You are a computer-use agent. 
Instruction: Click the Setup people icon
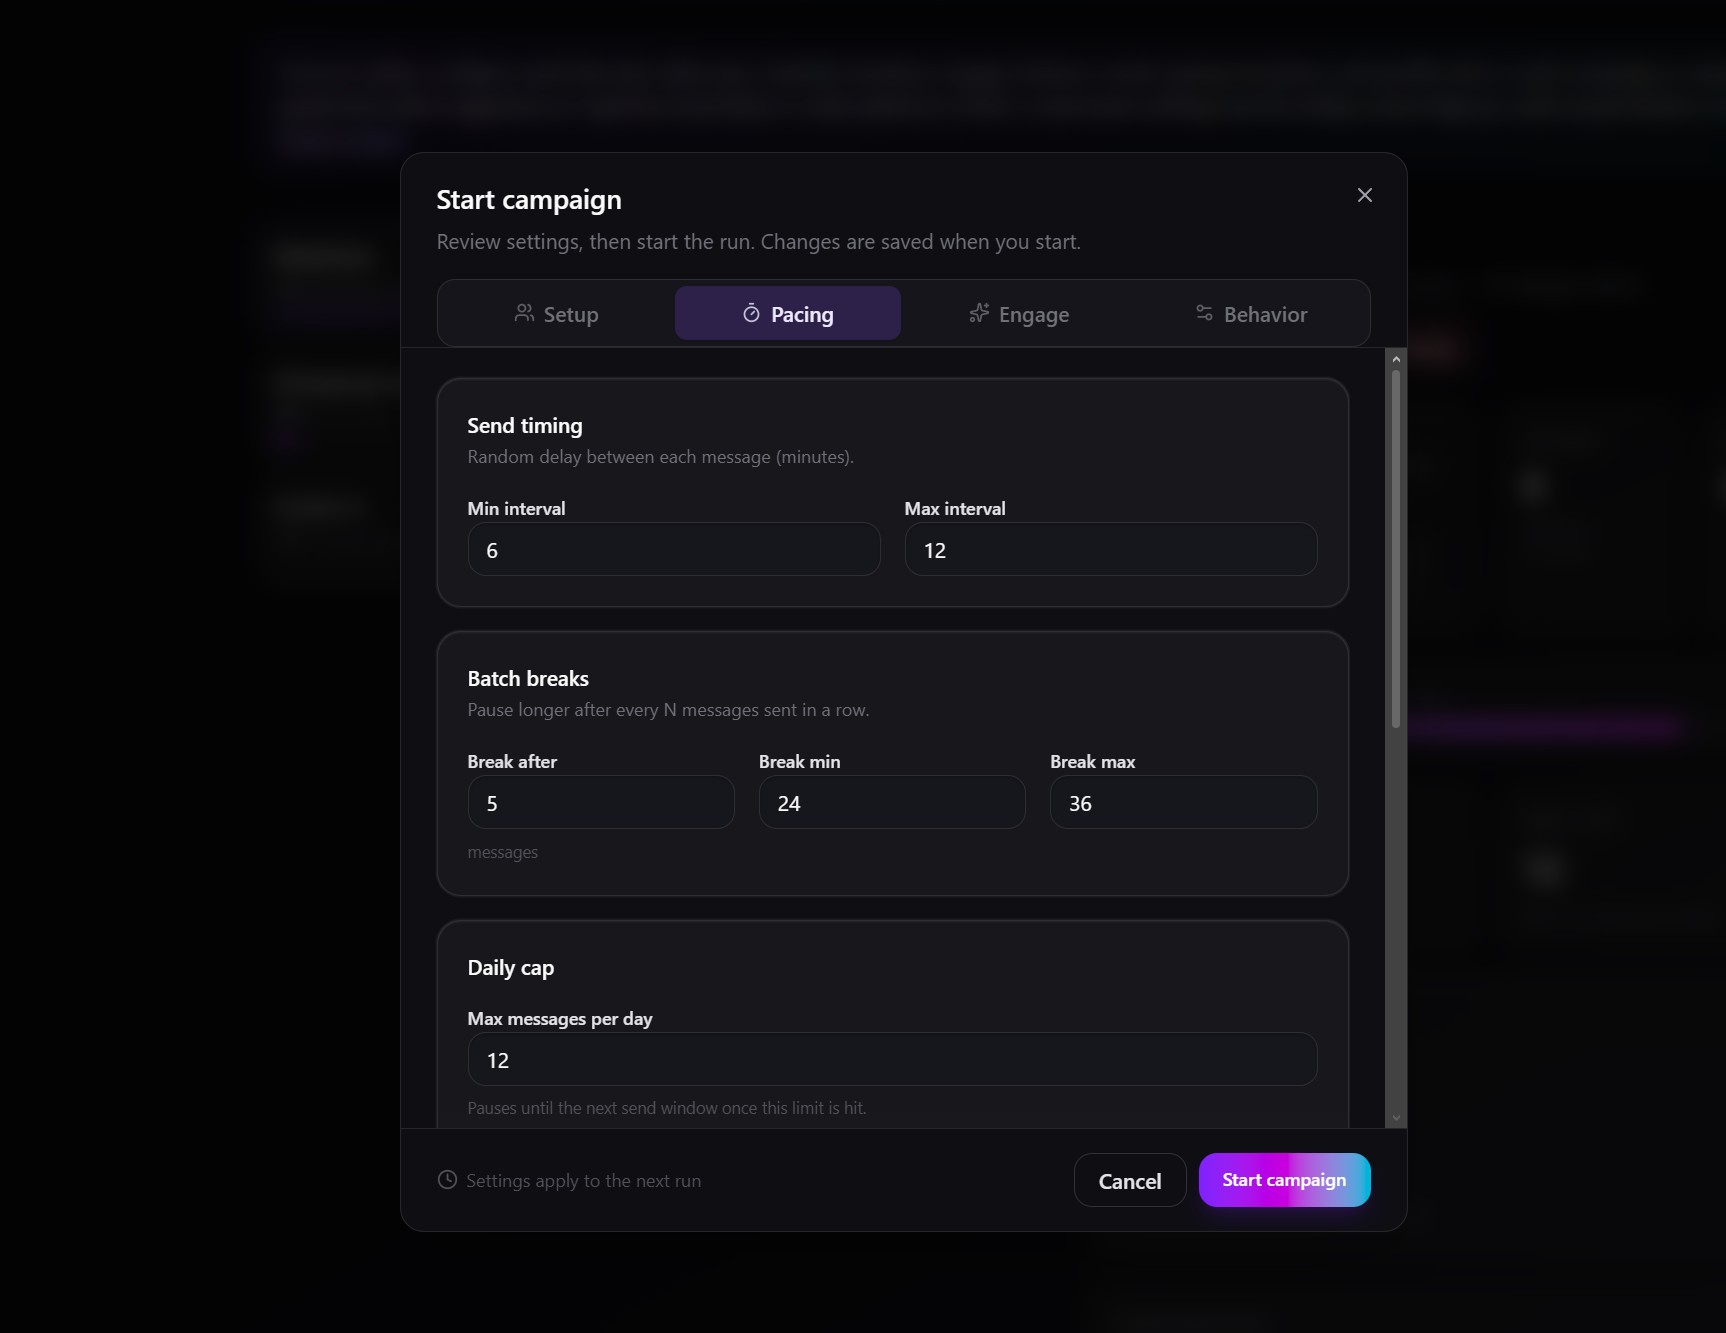point(524,313)
